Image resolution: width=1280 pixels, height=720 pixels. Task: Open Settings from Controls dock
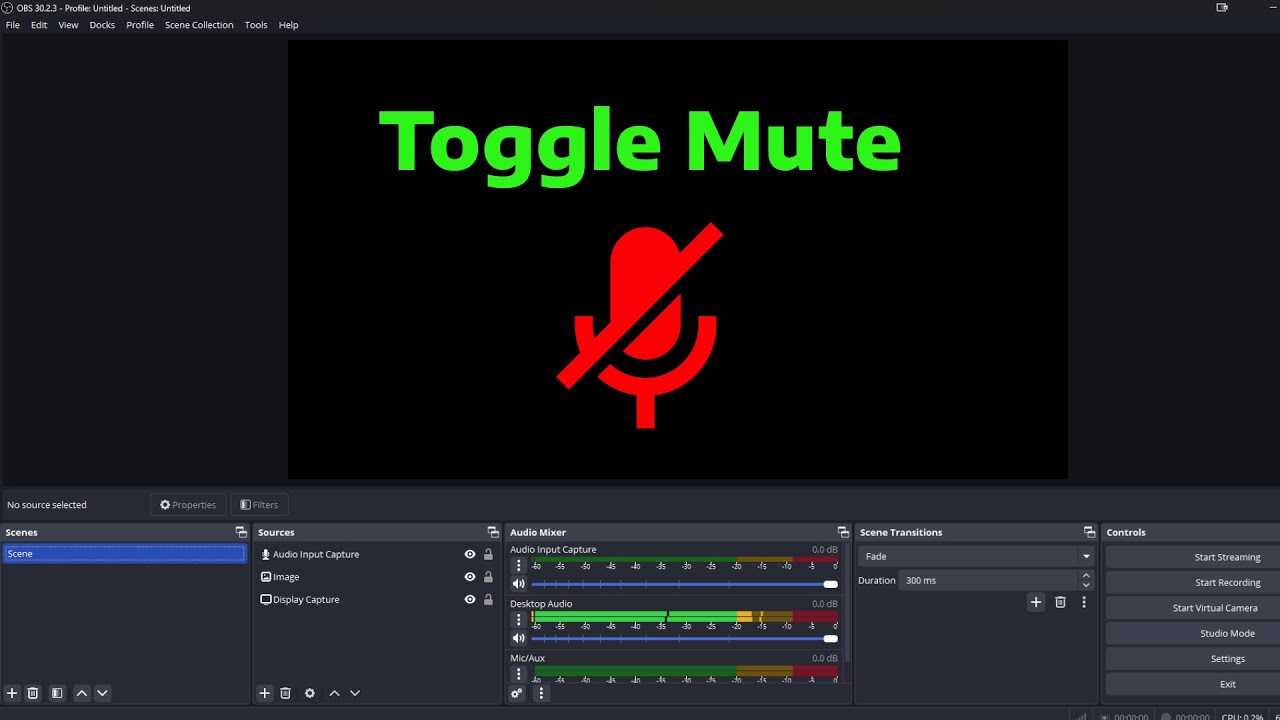[1192, 659]
